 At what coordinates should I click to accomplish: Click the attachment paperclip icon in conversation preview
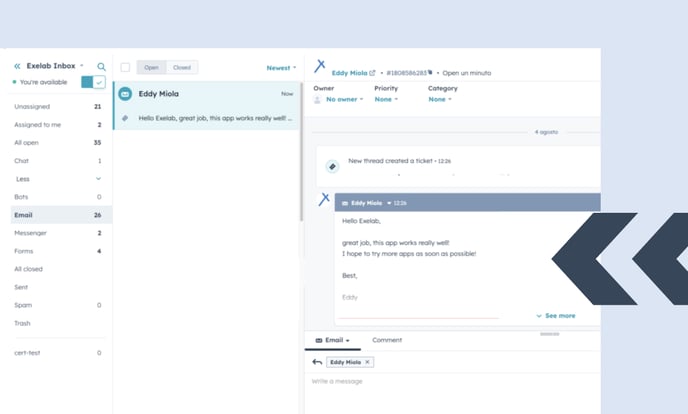tap(125, 117)
